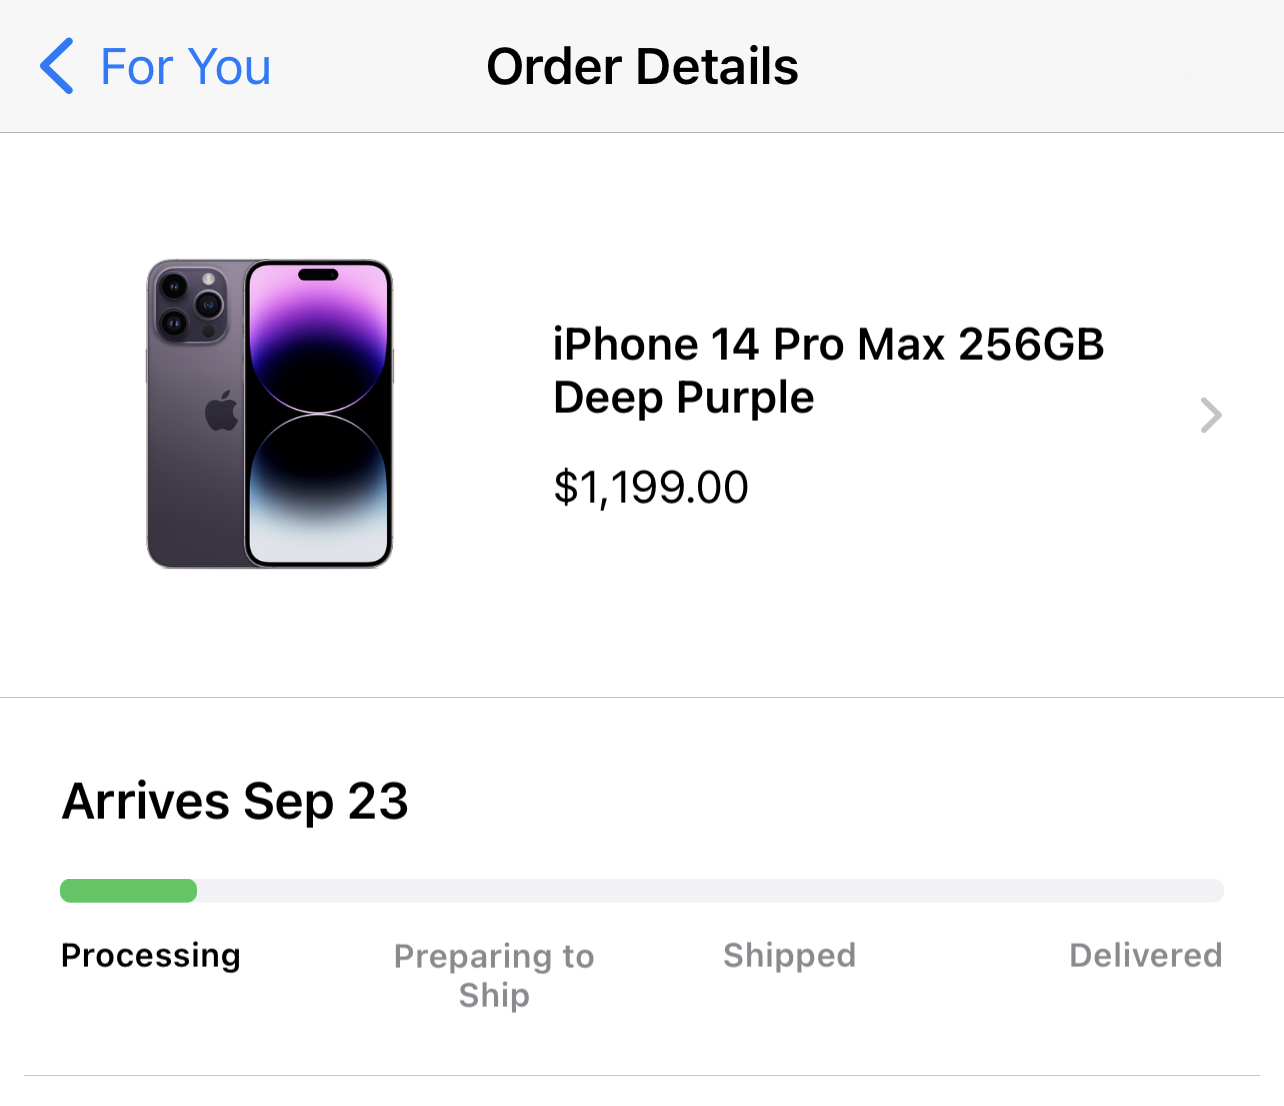Viewport: 1284px width, 1106px height.
Task: Tap the Order Details header title
Action: [x=642, y=67]
